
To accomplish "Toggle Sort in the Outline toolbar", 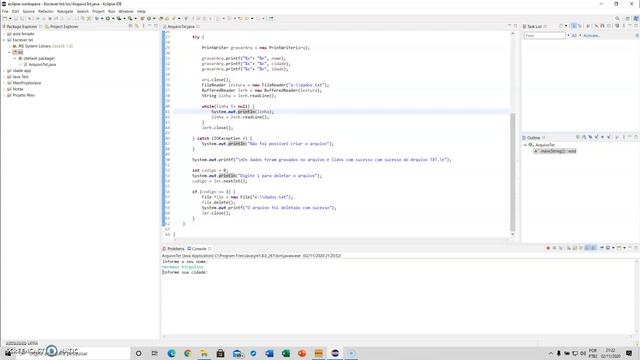I will 584,137.
